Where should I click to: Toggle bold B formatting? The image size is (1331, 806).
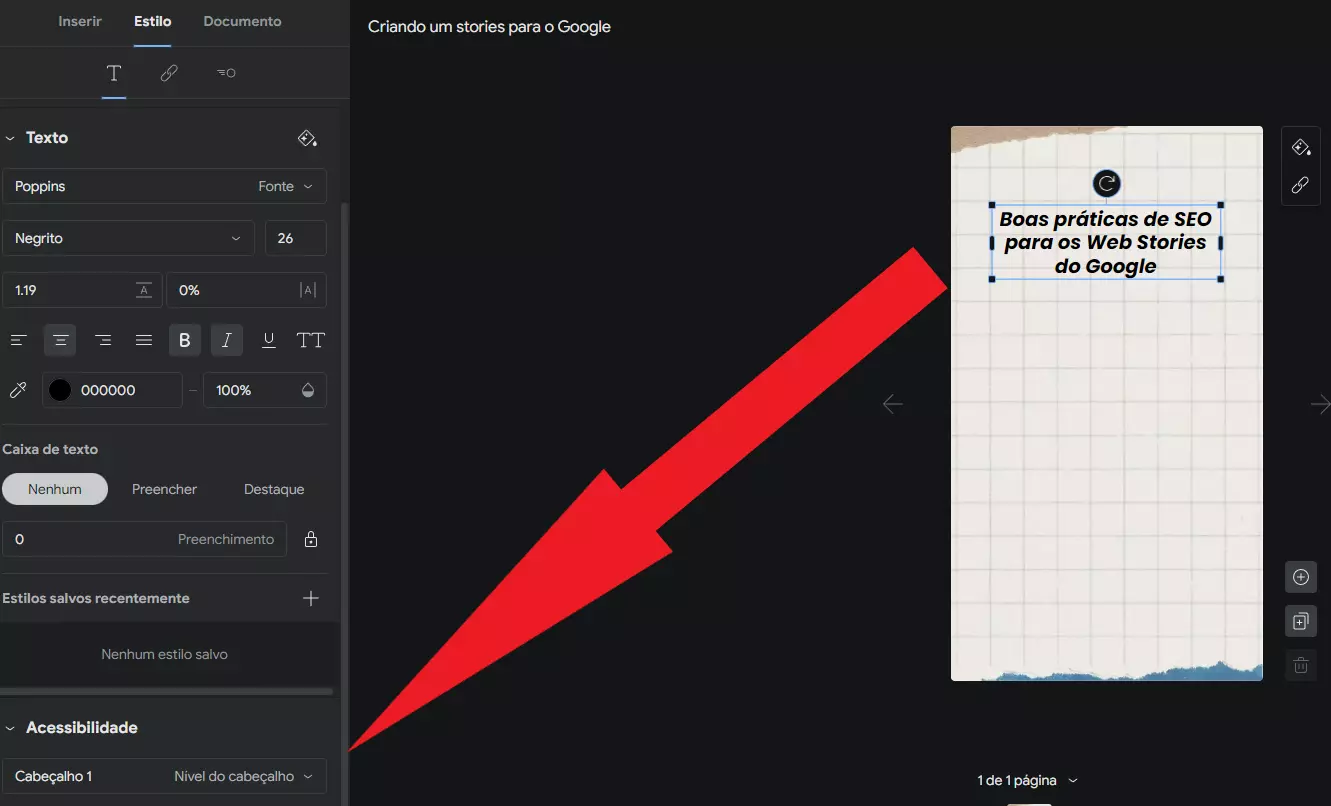point(184,340)
